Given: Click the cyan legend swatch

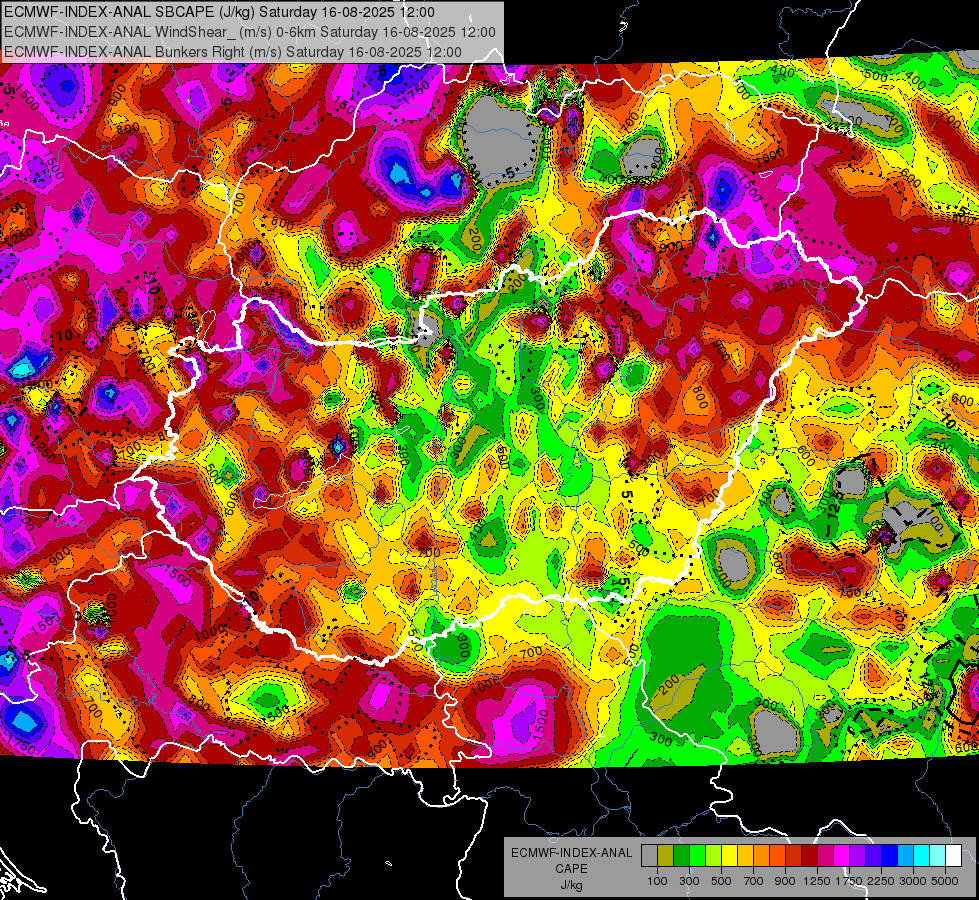Looking at the screenshot, I should pos(922,856).
